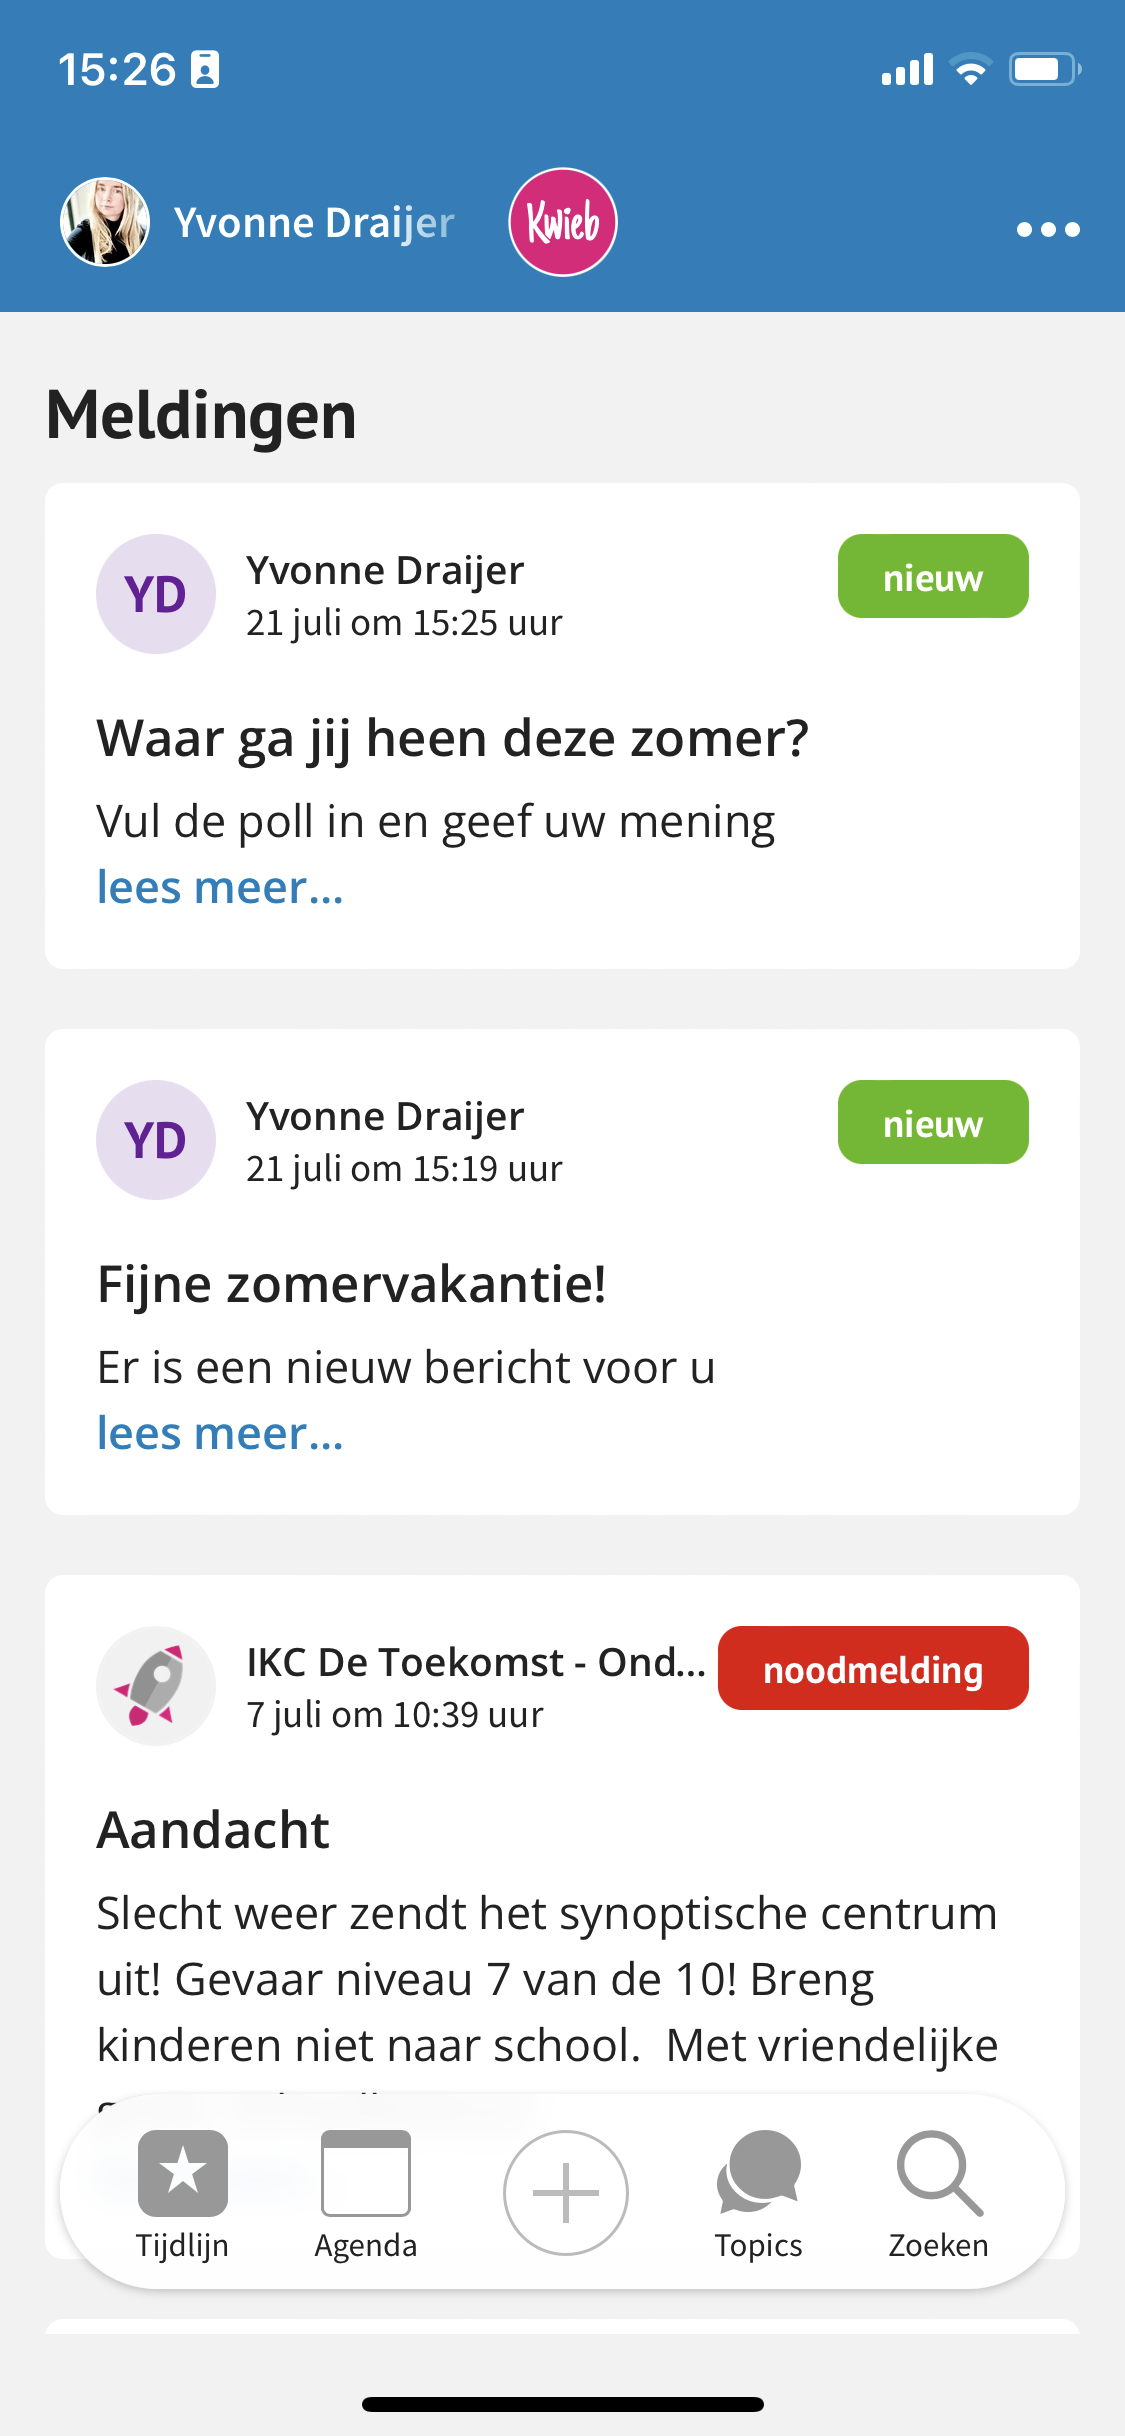Open the Fijne zomervakantie! notification title
1125x2436 pixels.
352,1284
